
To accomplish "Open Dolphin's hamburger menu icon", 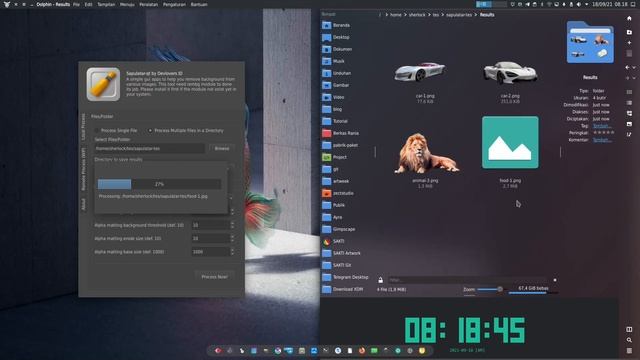I will [629, 351].
